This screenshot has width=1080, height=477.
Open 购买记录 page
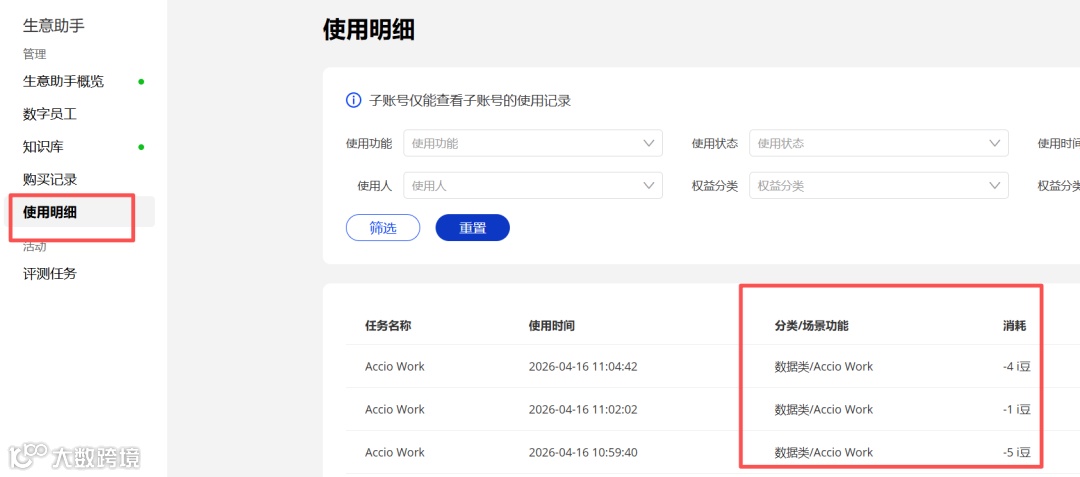click(50, 180)
